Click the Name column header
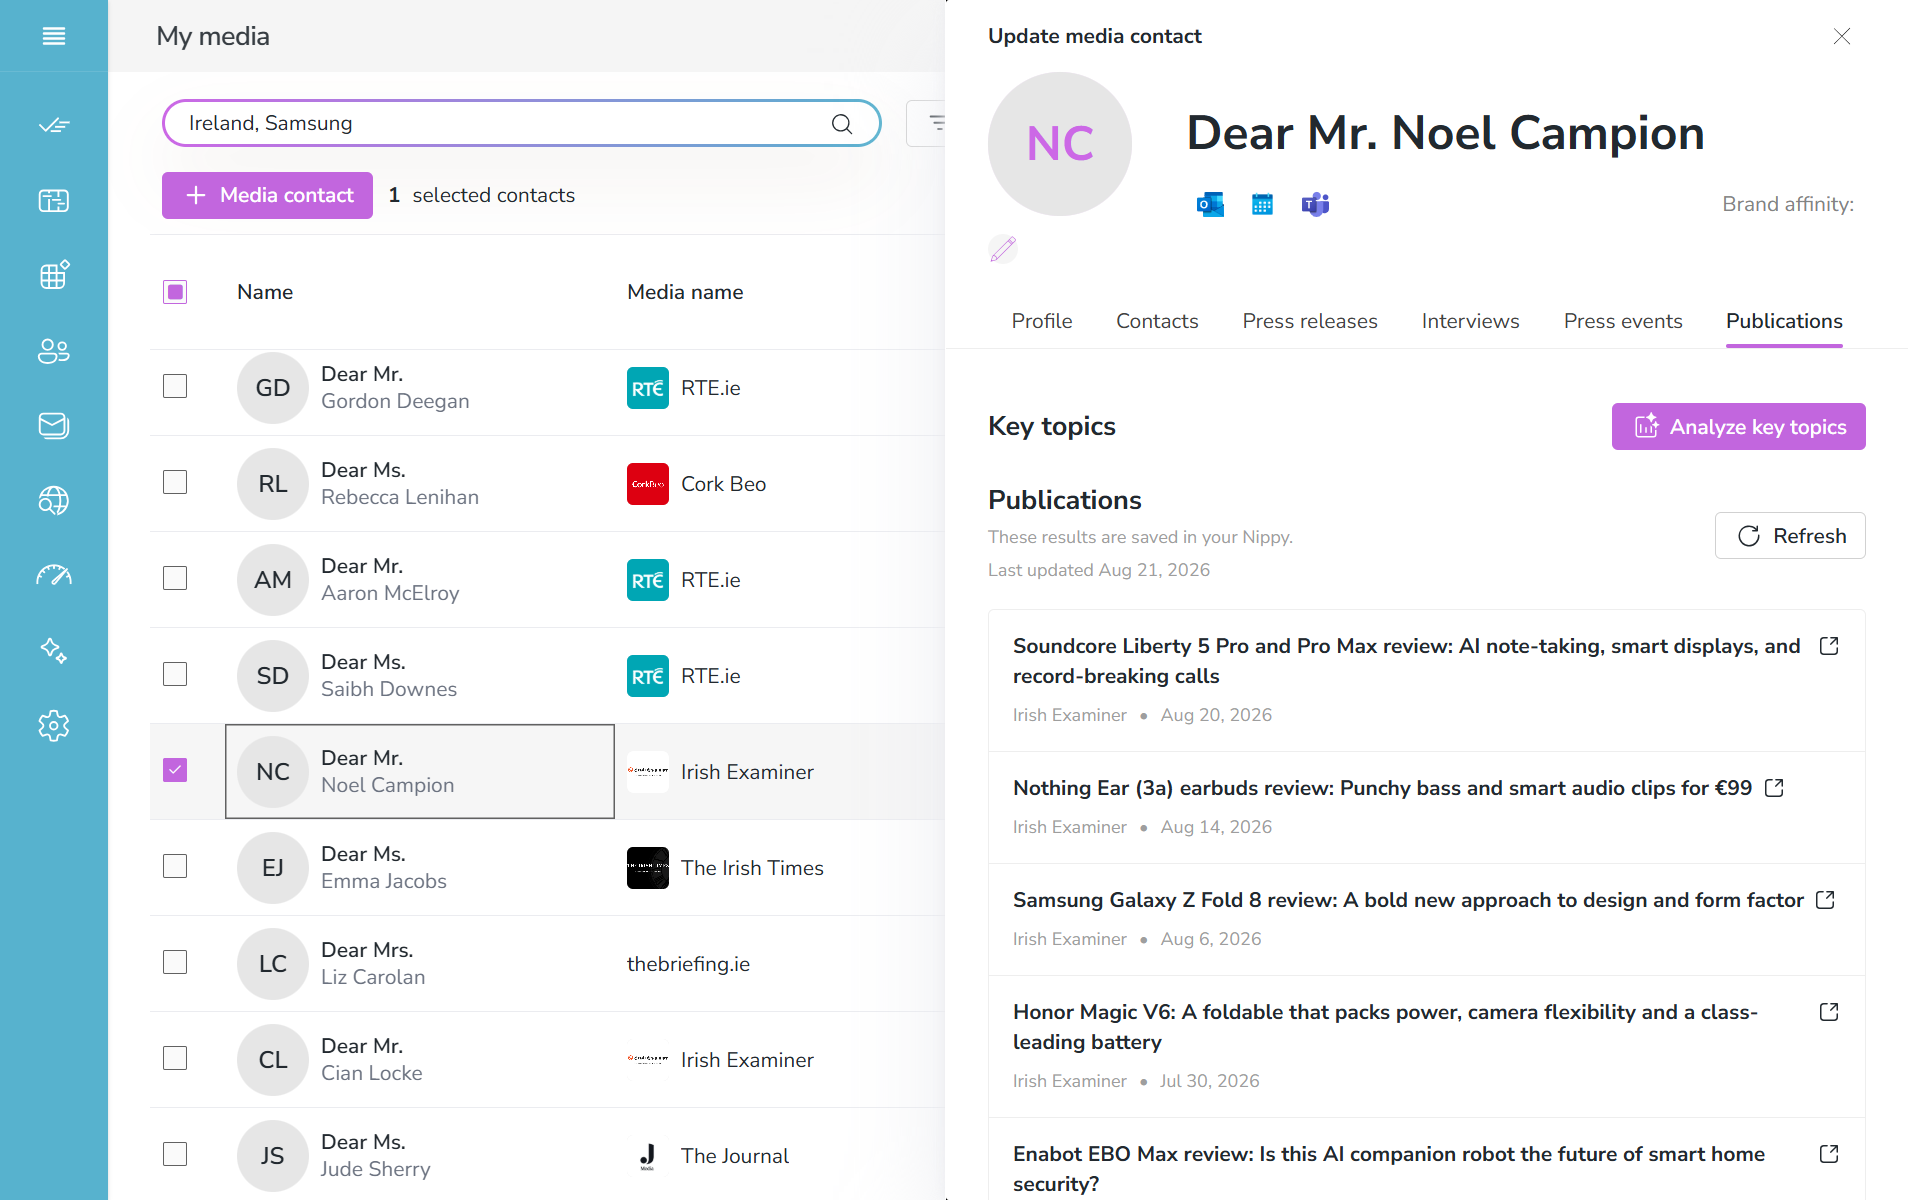 [x=265, y=292]
